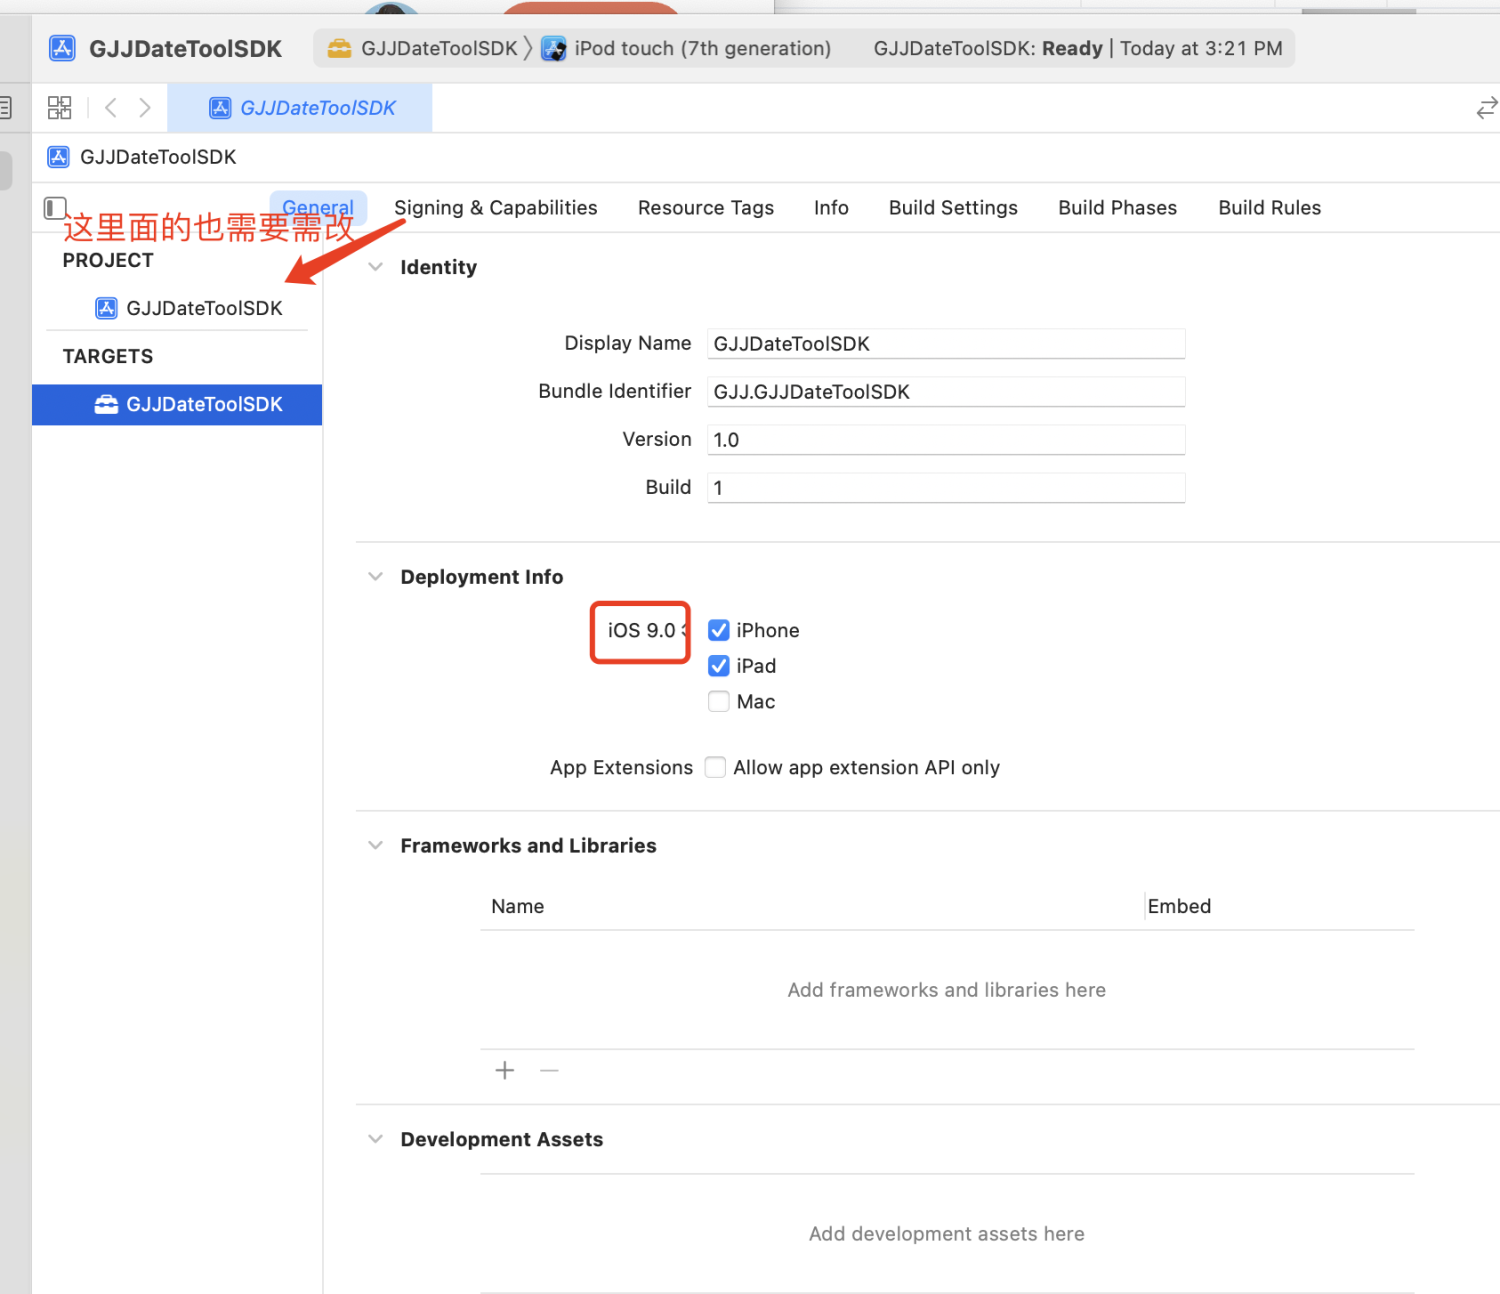Collapse the Identity section
This screenshot has width=1500, height=1294.
coord(376,267)
